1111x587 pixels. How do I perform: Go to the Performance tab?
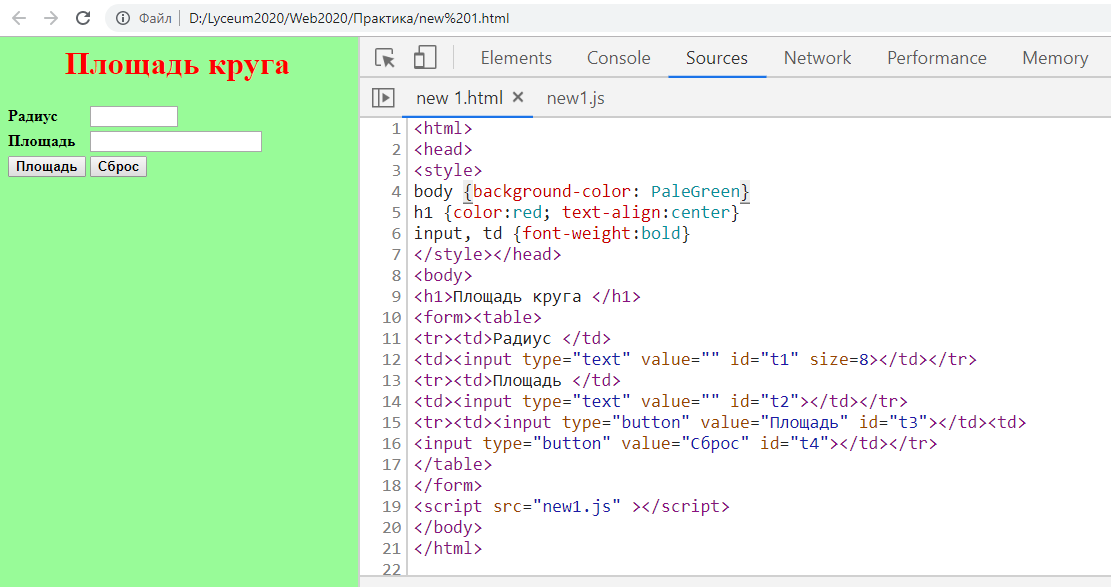point(936,58)
